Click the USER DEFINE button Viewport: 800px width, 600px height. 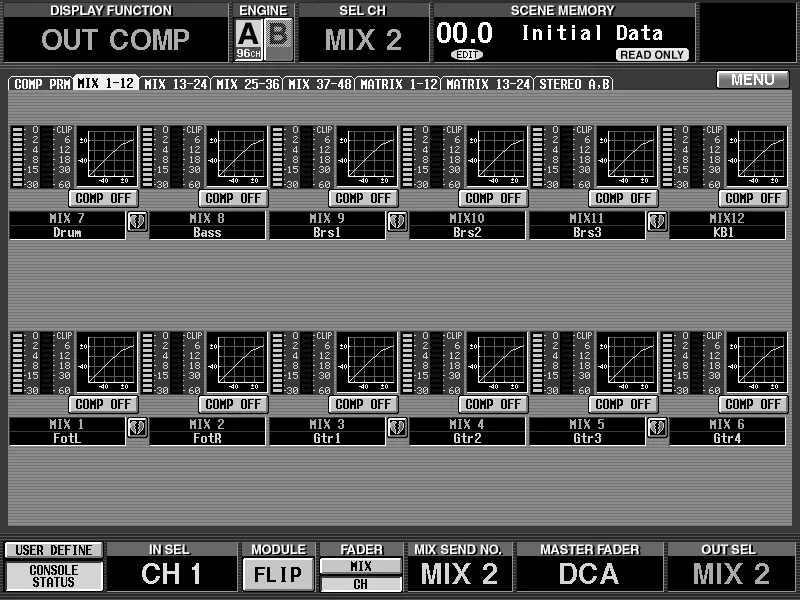[54, 550]
